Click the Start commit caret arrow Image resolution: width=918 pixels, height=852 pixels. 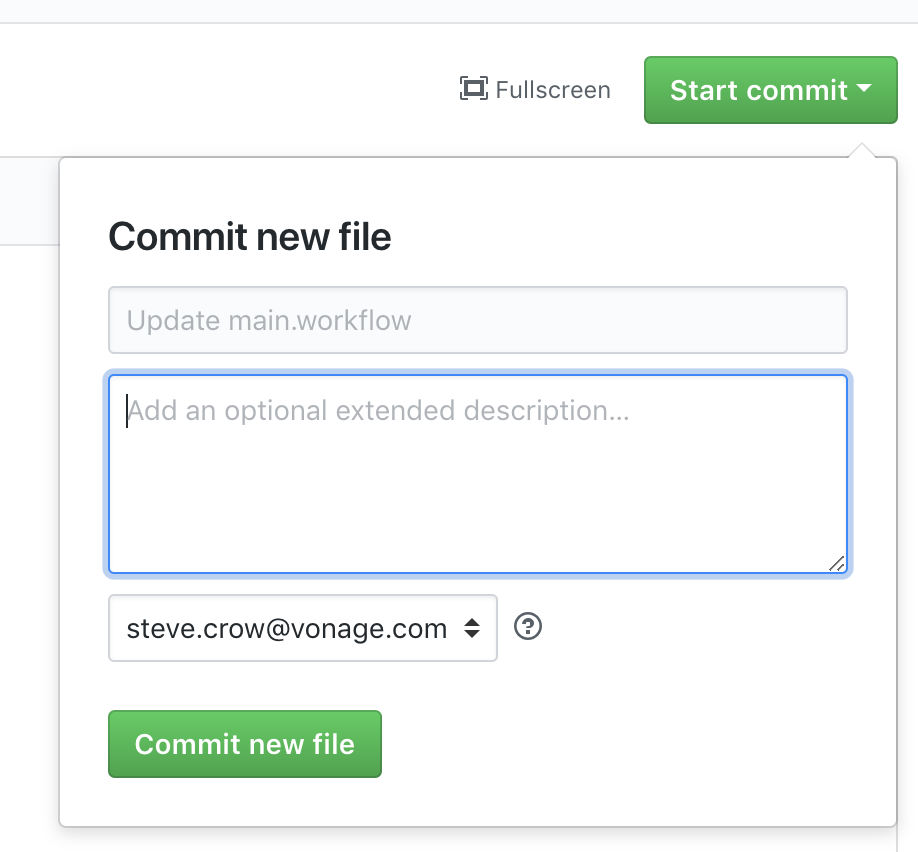click(x=864, y=88)
